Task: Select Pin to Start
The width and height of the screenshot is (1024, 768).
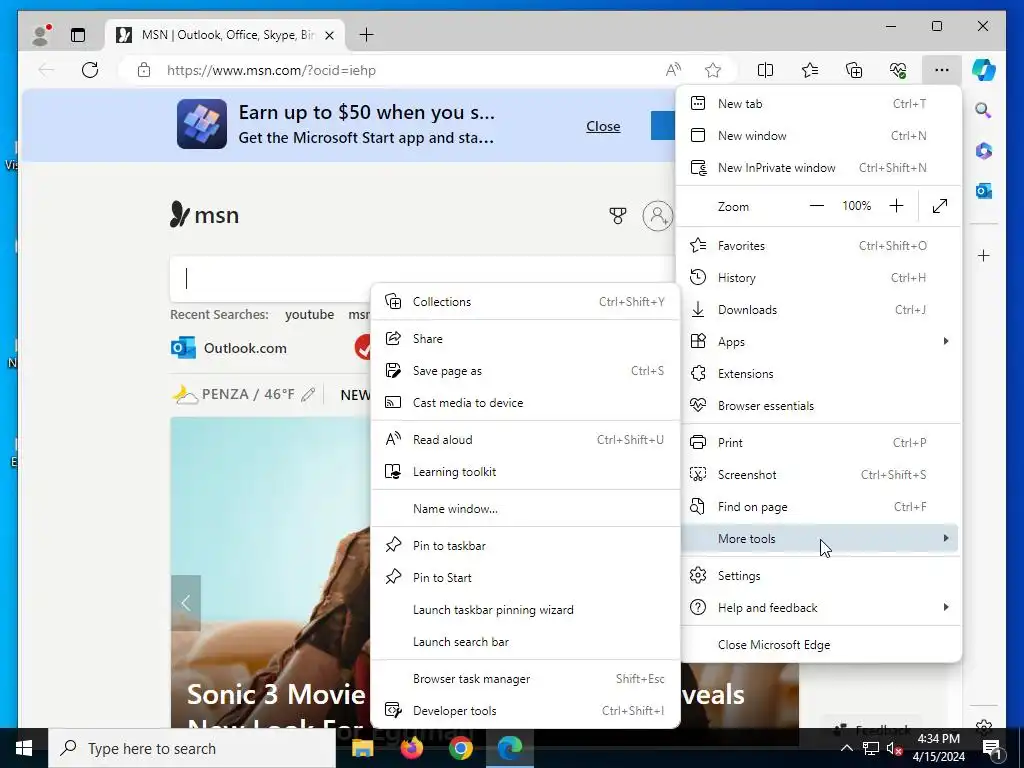Action: pos(525,578)
